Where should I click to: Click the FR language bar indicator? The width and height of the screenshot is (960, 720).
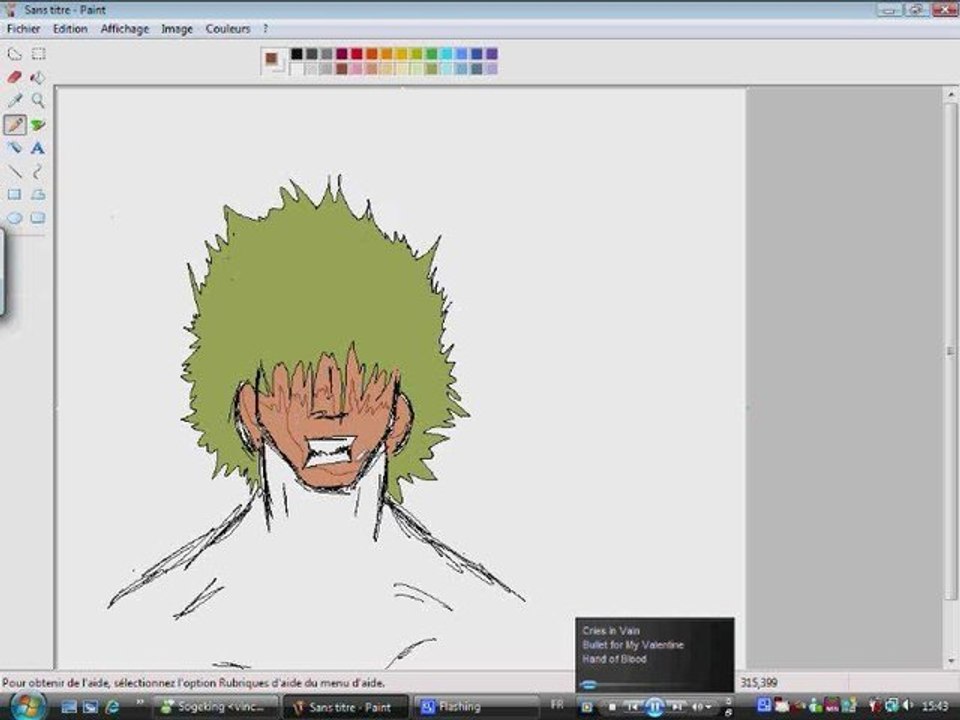557,705
